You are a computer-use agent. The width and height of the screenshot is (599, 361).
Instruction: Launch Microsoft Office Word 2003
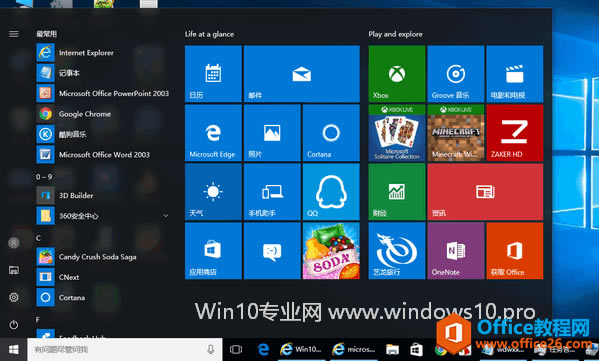click(103, 155)
